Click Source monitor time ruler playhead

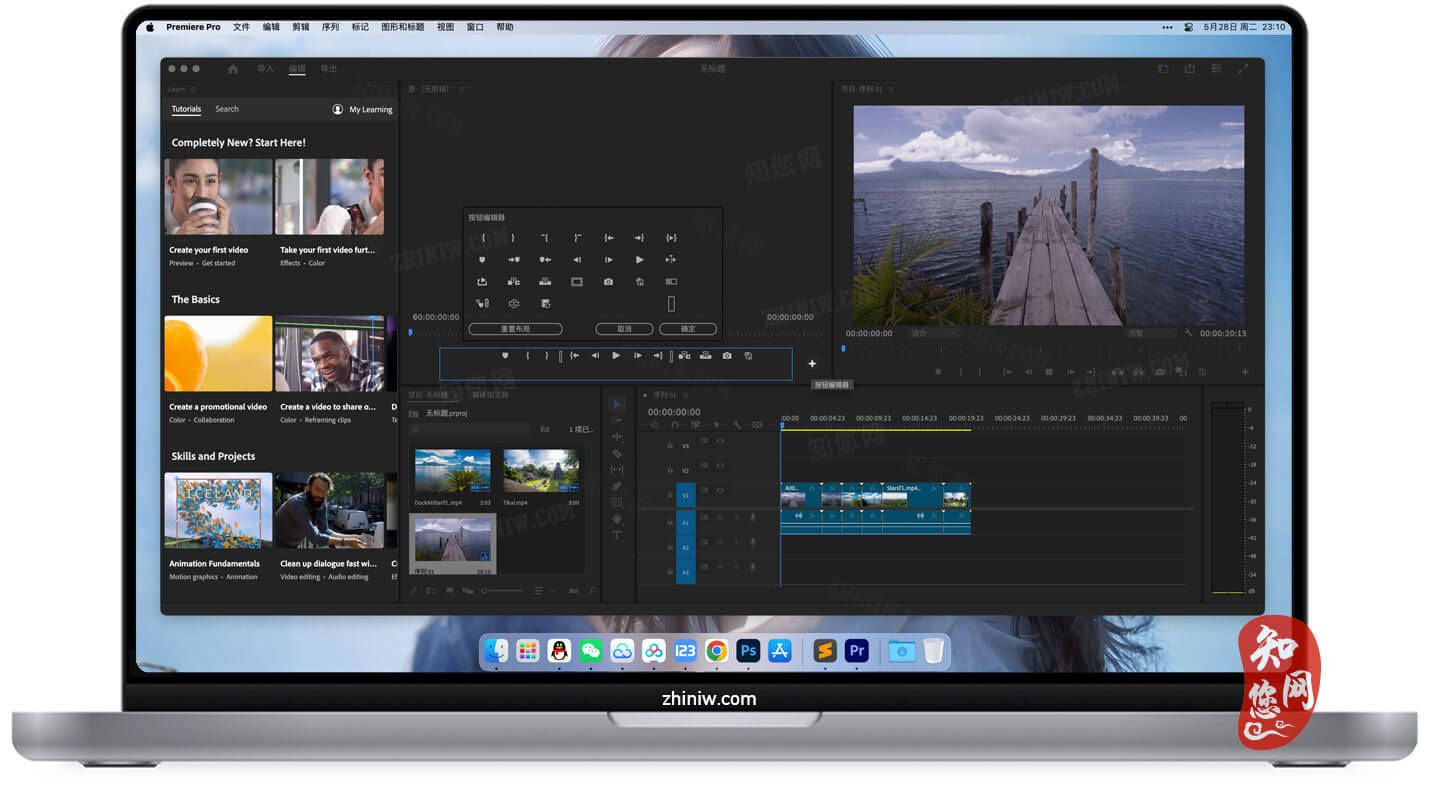[409, 332]
